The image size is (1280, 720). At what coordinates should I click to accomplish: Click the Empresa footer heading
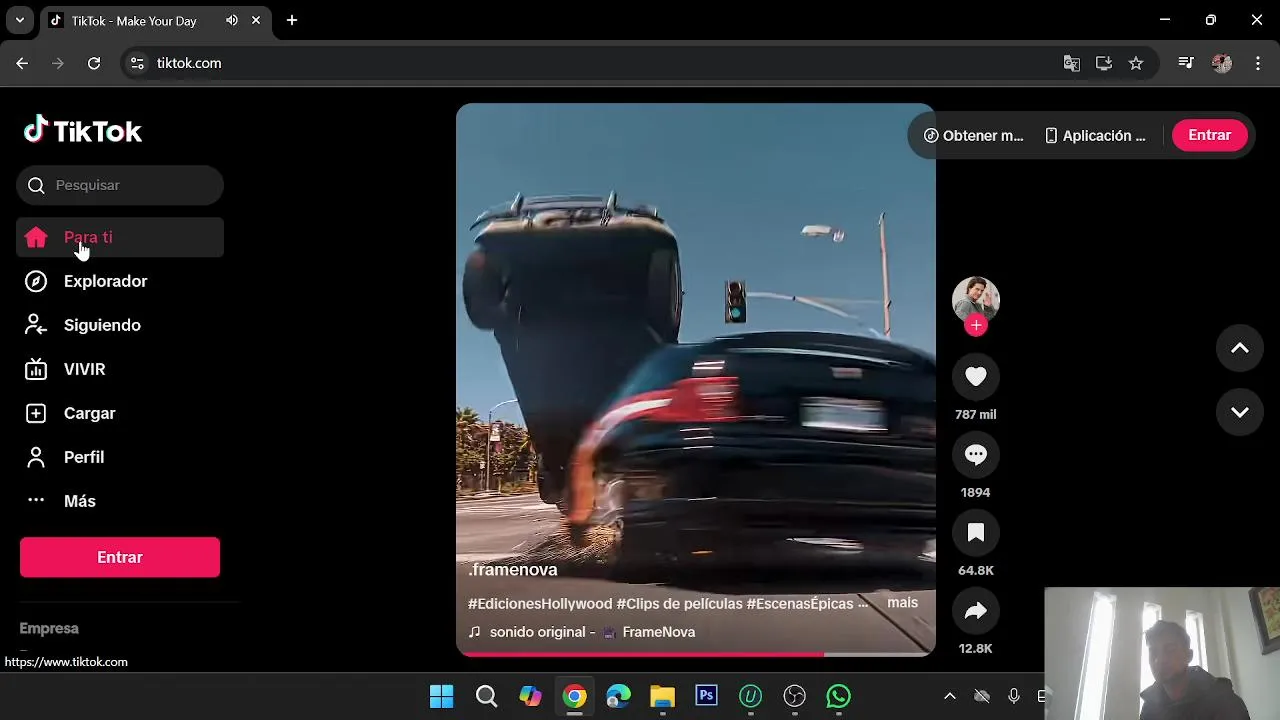point(49,628)
